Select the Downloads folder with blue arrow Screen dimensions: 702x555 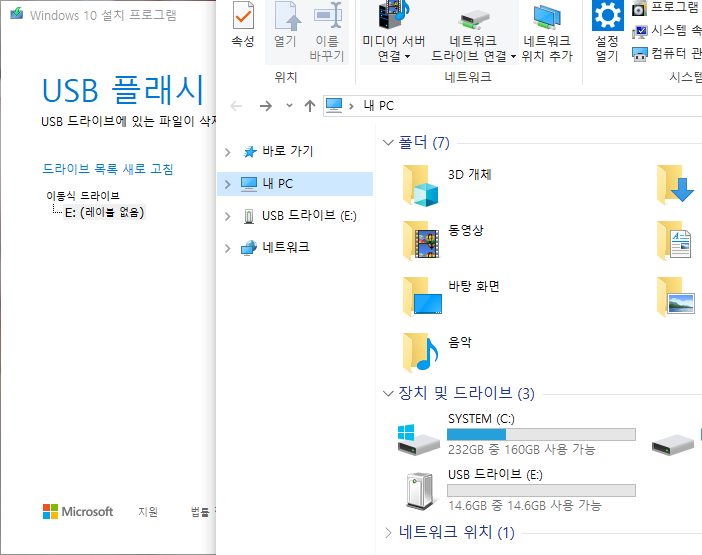(x=675, y=185)
